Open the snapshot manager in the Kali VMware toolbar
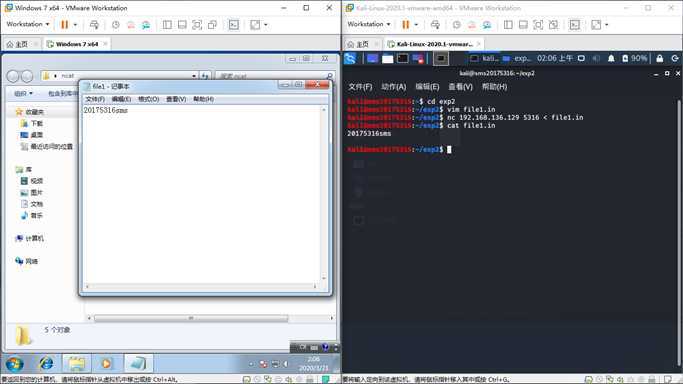This screenshot has height=384, width=683. [x=487, y=25]
